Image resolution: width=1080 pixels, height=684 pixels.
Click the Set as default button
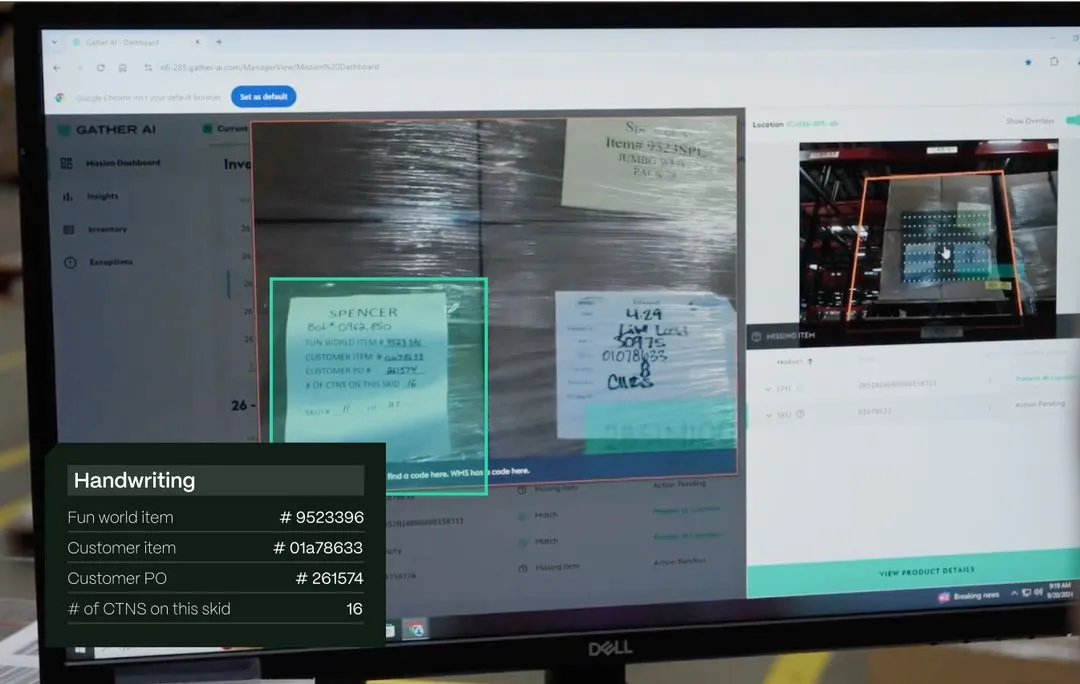[264, 96]
